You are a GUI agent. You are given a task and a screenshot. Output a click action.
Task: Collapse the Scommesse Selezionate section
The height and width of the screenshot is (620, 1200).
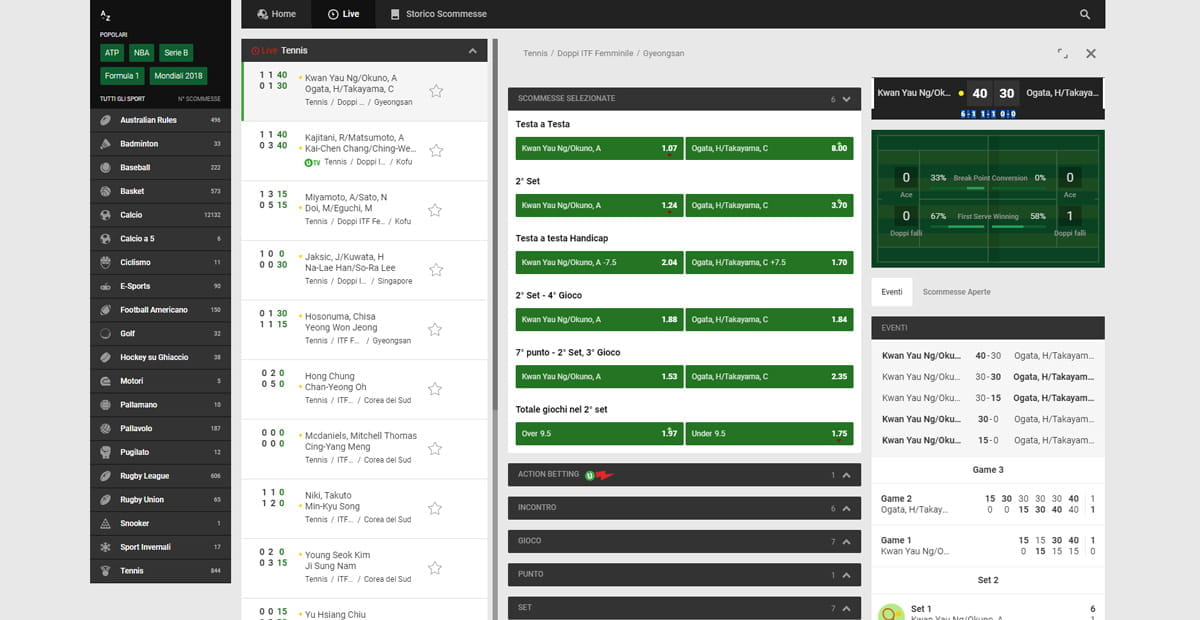point(846,99)
